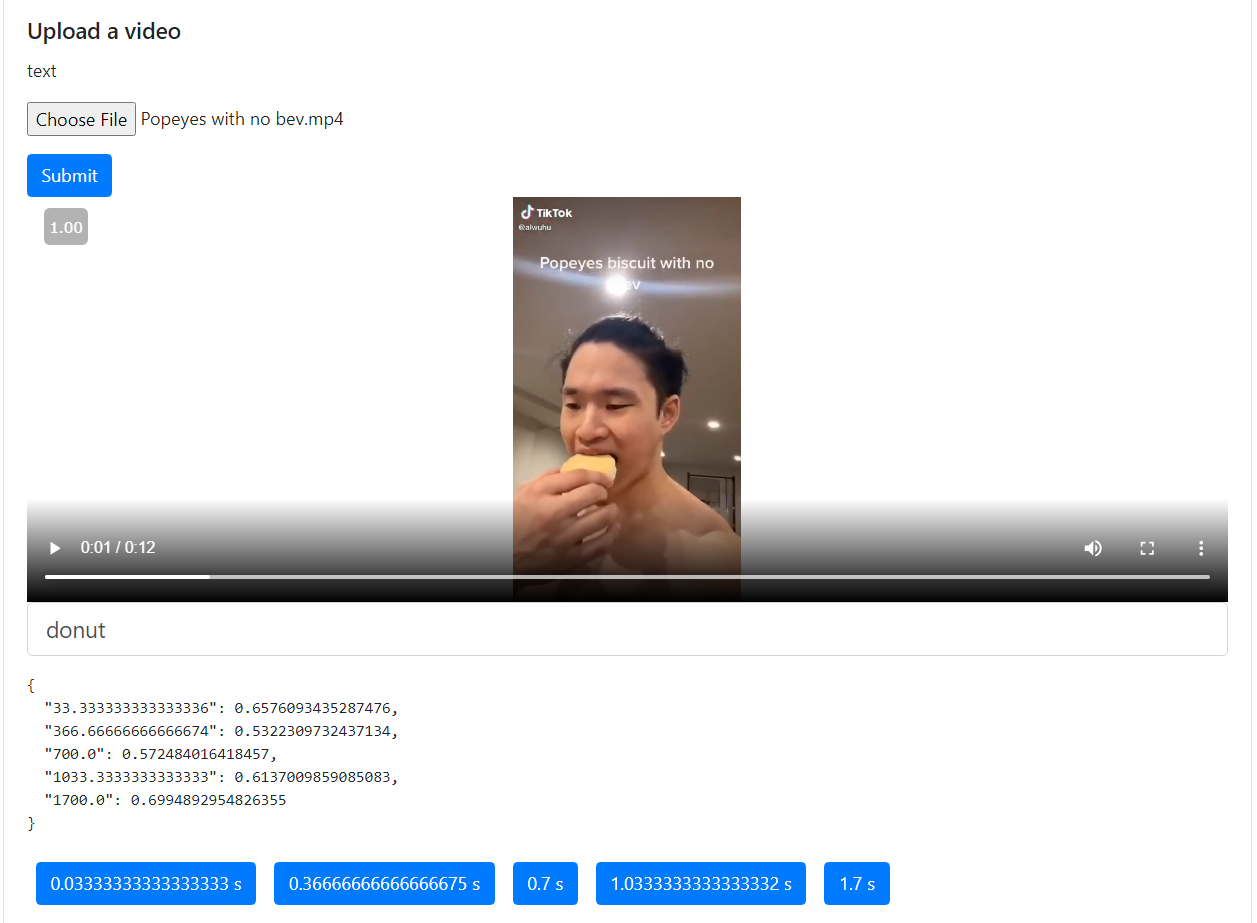The image size is (1257, 923).
Task: Click the JSON line with key "1033.3333333333333"
Action: tap(221, 777)
